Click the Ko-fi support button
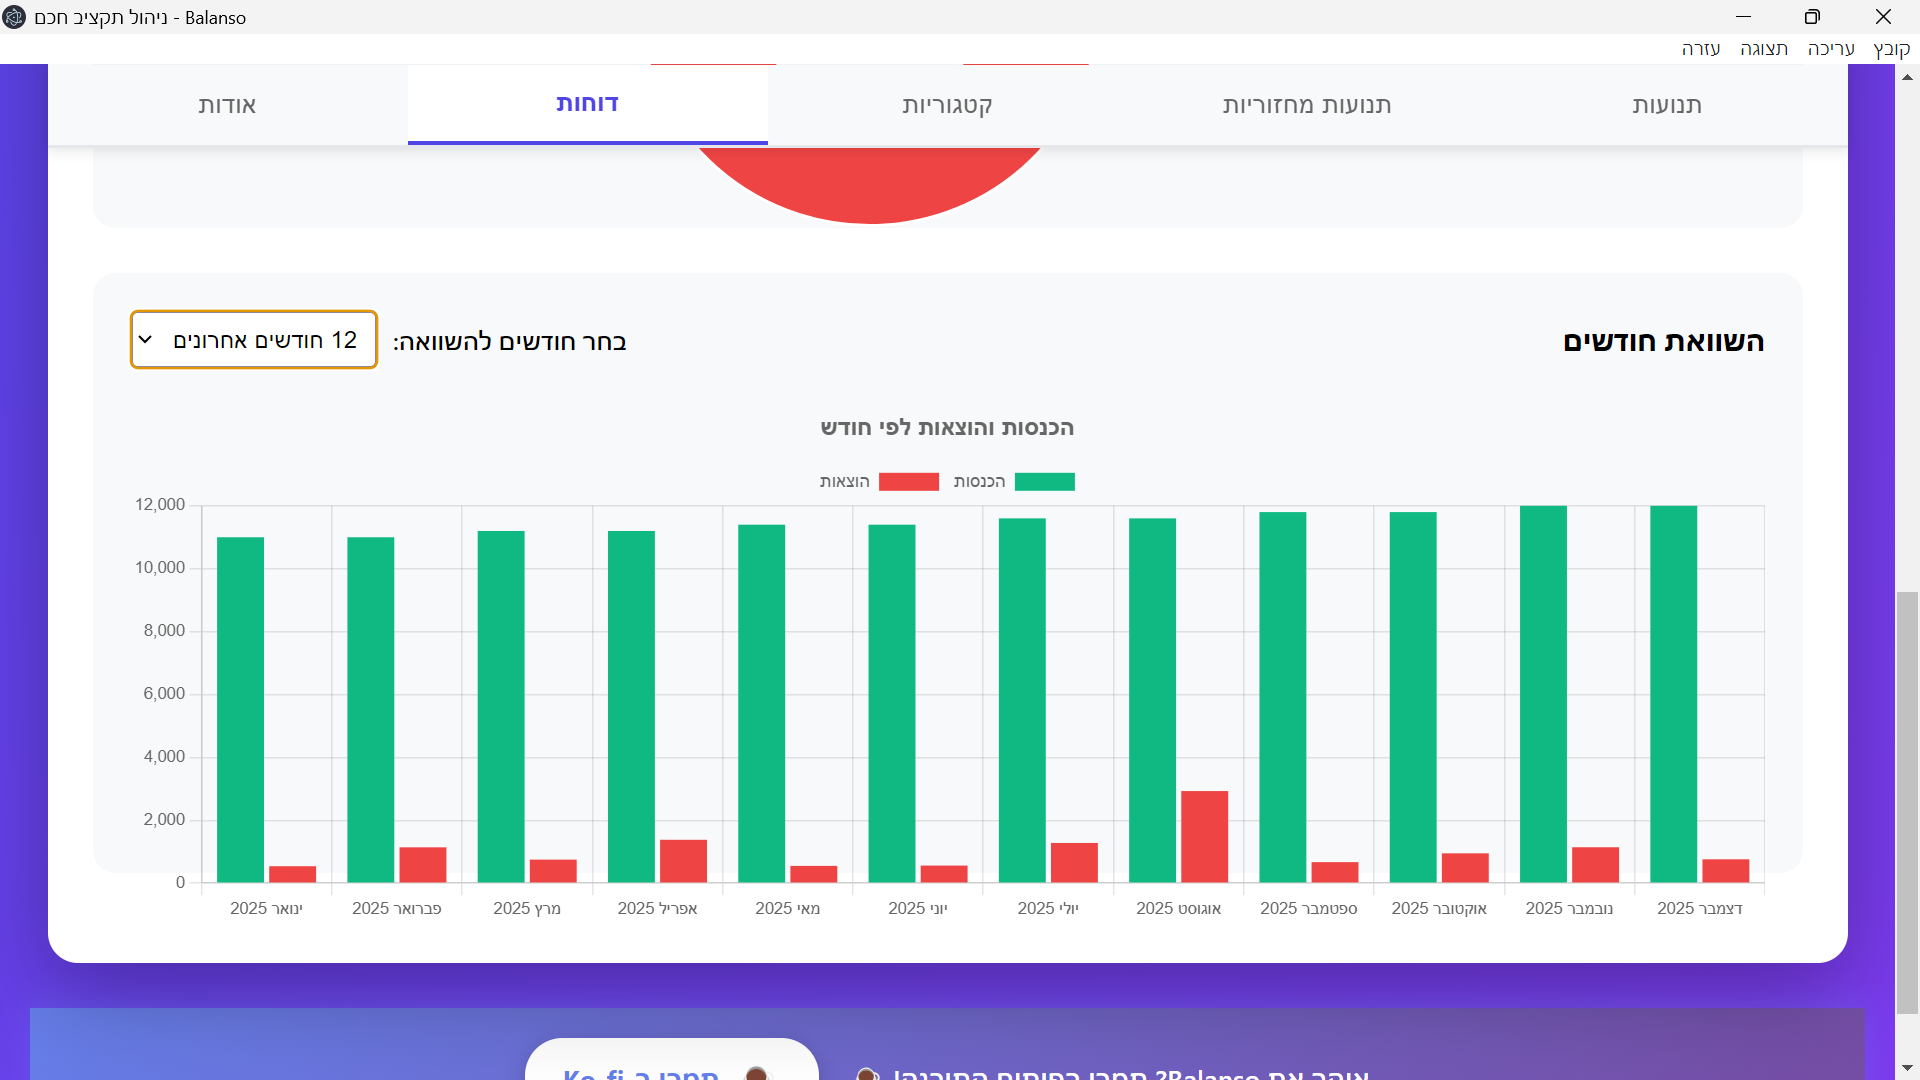This screenshot has width=1920, height=1080. click(x=671, y=1064)
